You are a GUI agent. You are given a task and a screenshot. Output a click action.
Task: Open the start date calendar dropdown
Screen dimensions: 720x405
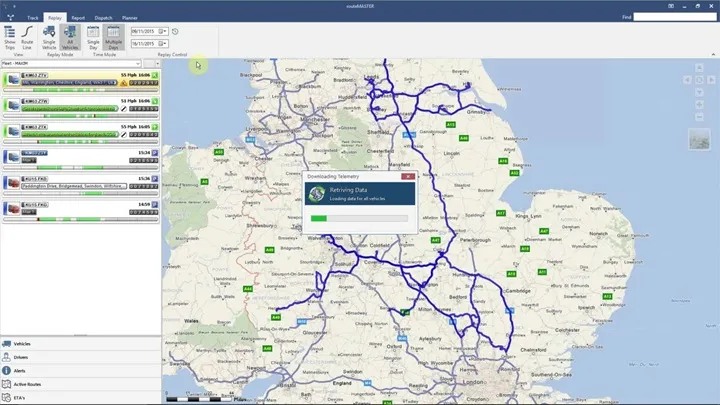tap(162, 31)
